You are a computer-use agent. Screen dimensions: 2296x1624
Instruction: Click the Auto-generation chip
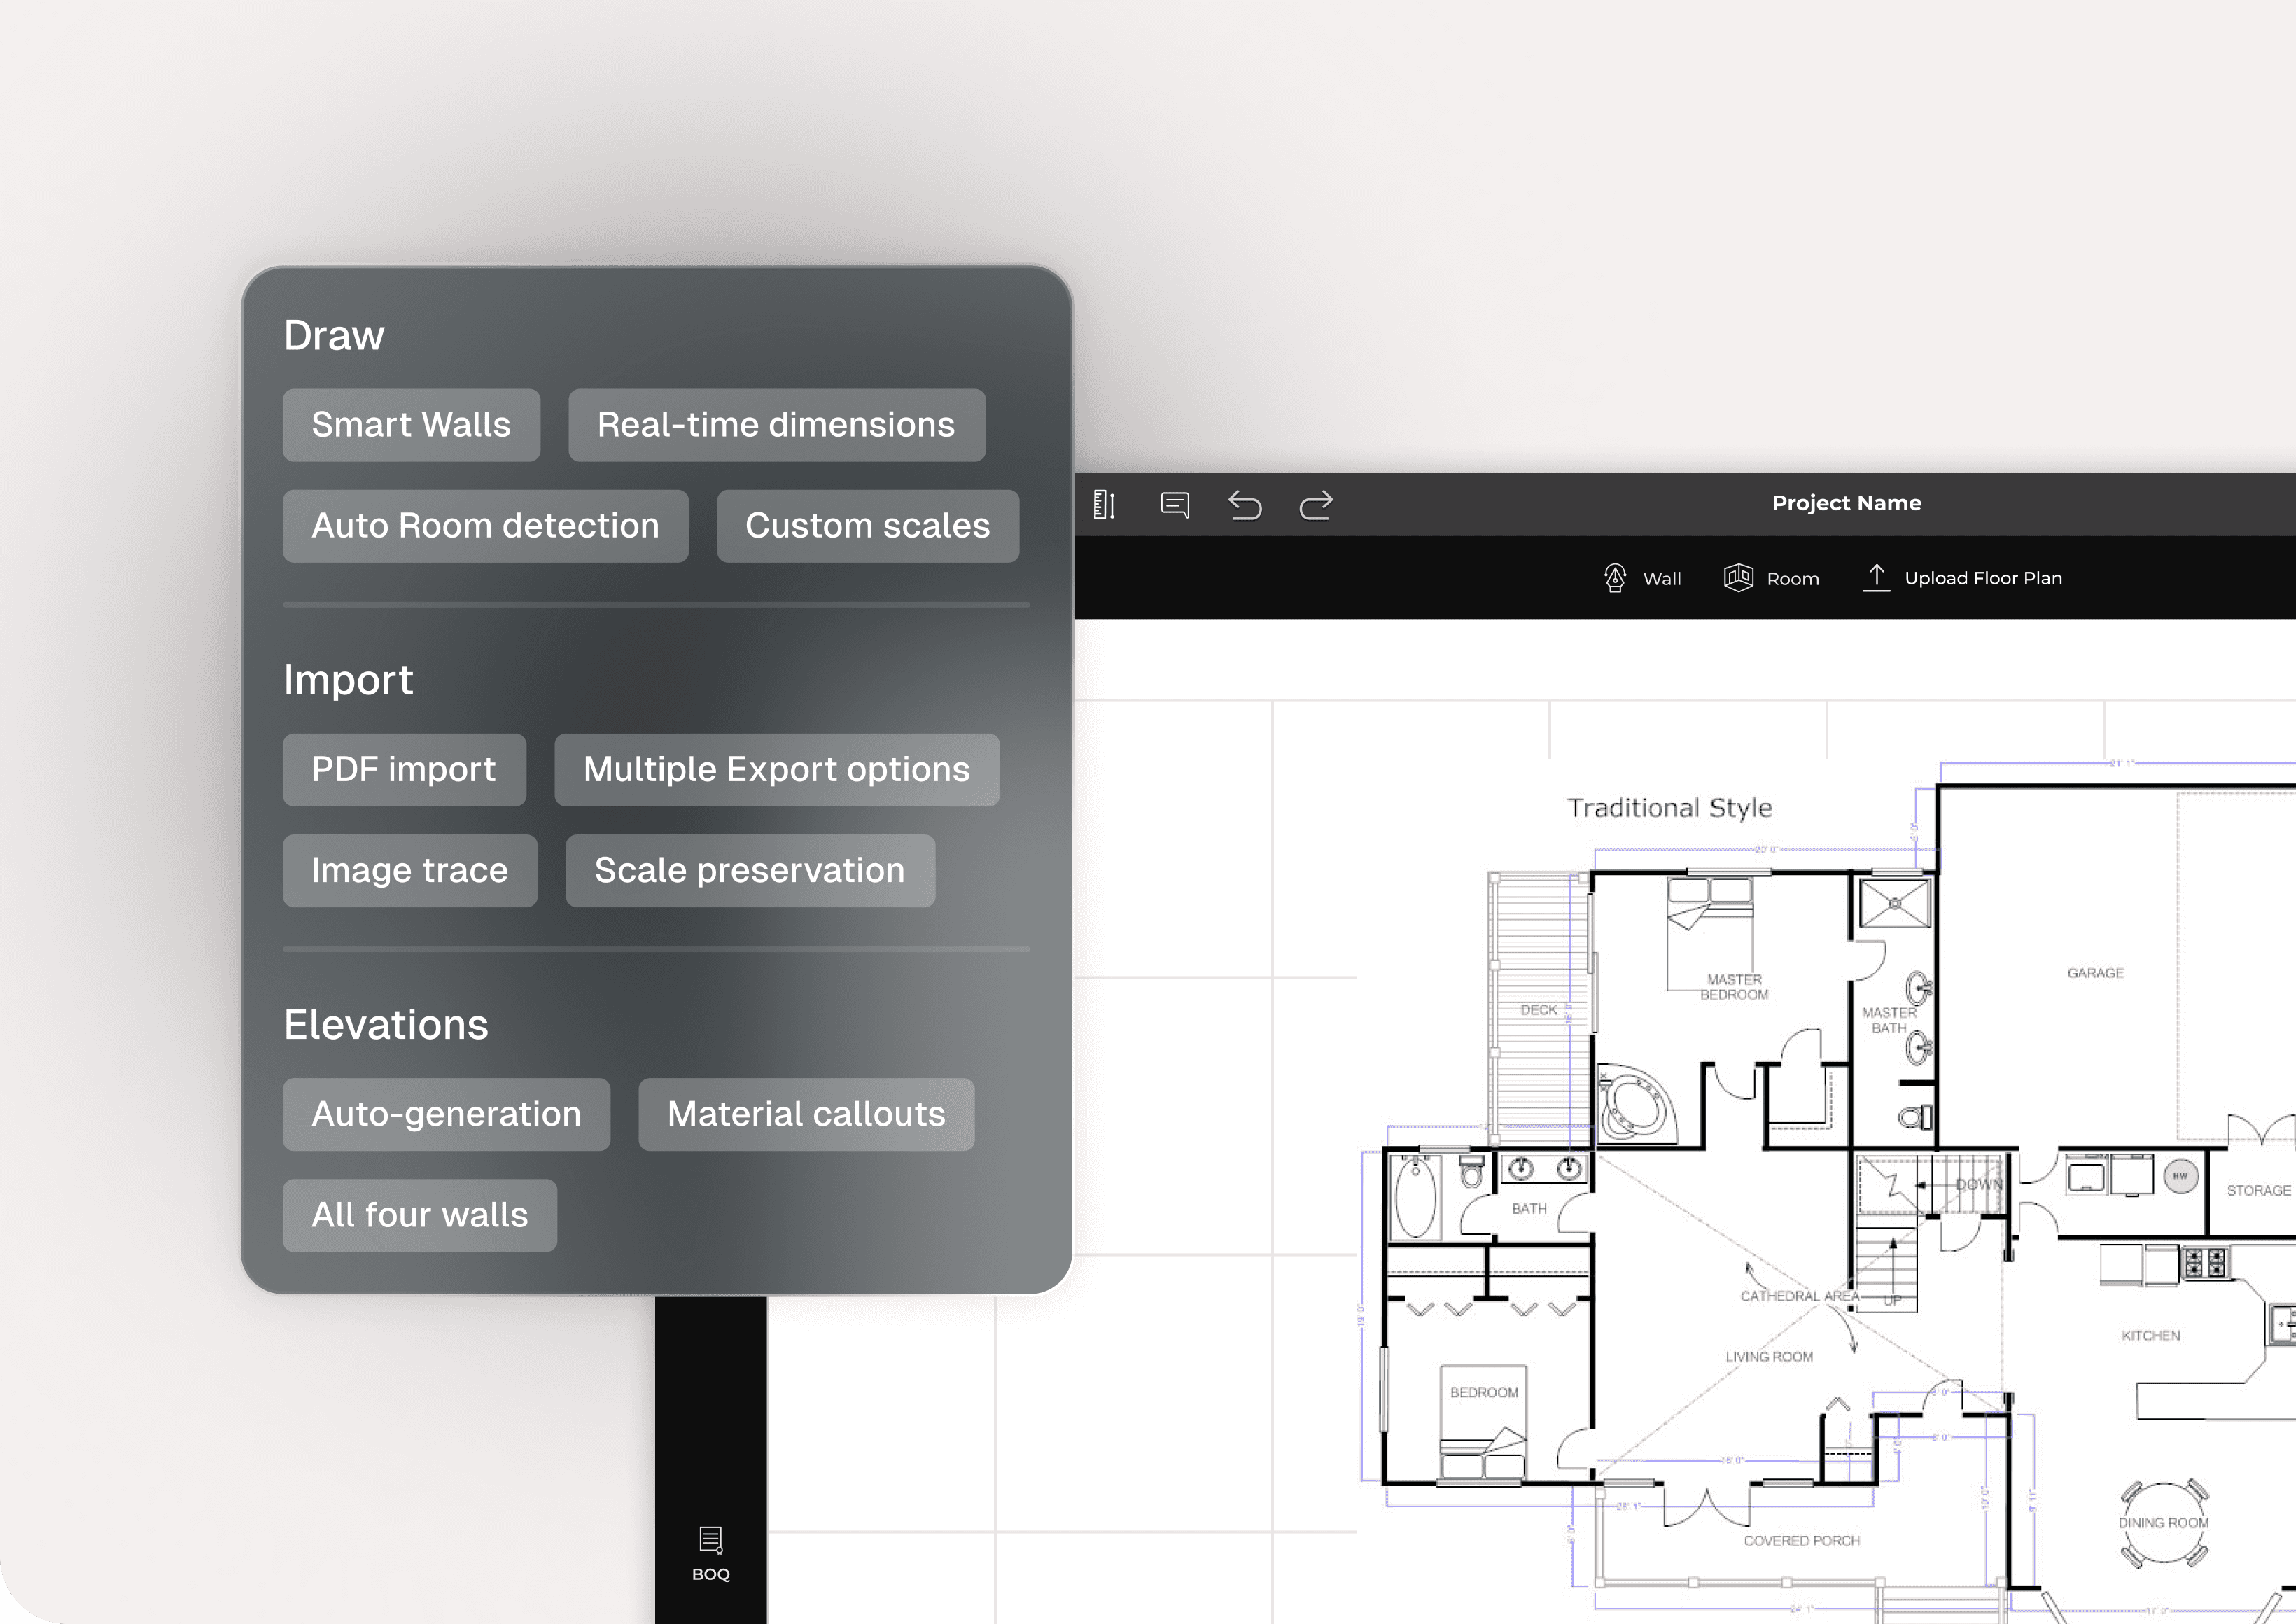[x=446, y=1114]
